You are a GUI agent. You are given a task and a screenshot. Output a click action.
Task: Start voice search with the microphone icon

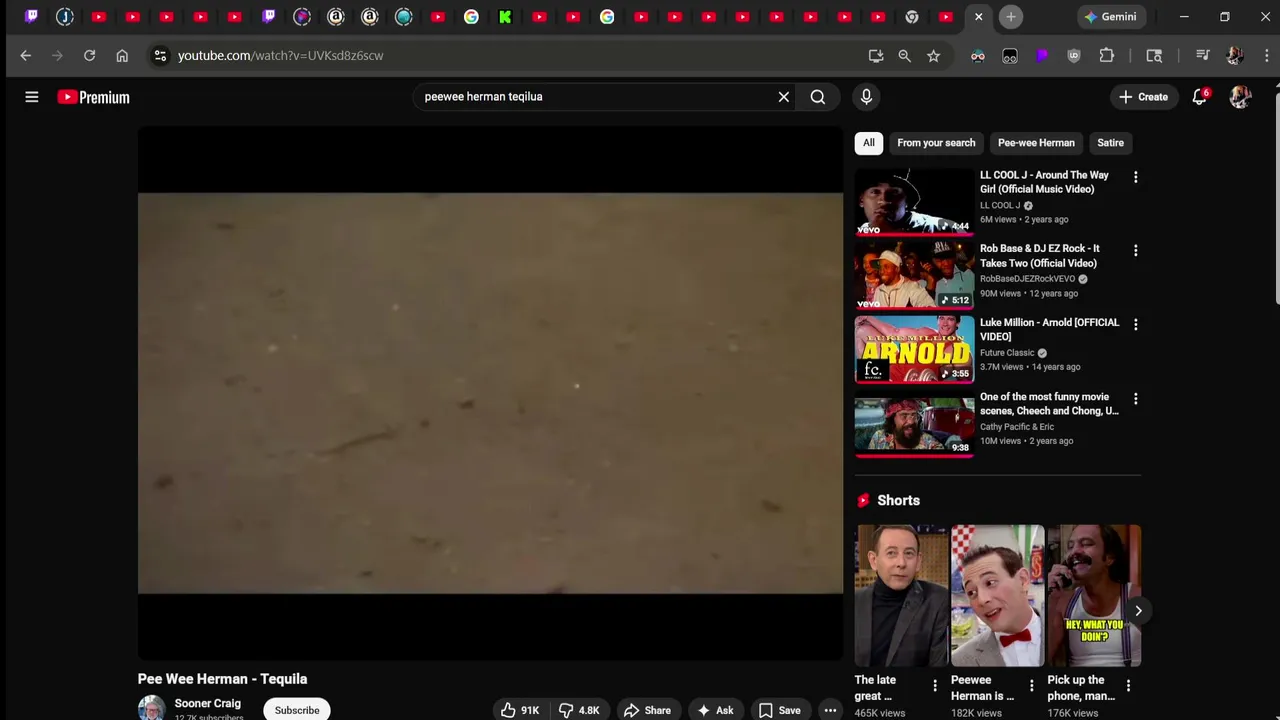(866, 97)
